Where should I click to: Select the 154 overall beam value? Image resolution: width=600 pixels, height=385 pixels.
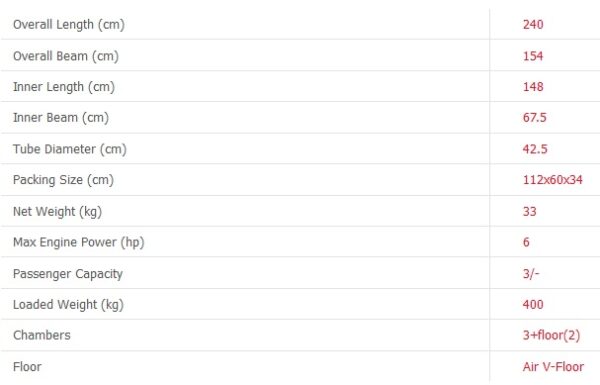(x=533, y=56)
